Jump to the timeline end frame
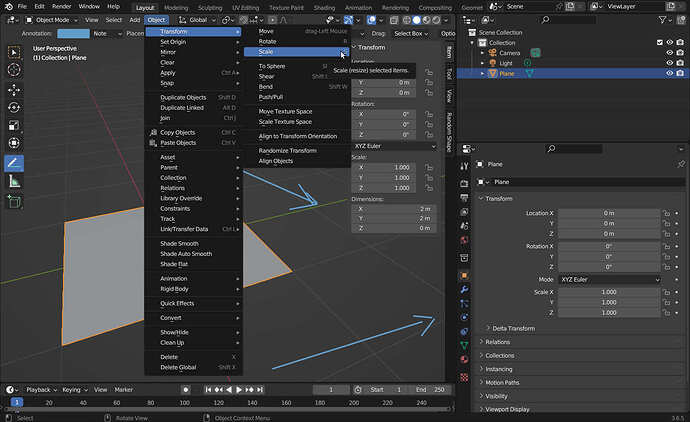The height and width of the screenshot is (422, 690). tap(260, 389)
